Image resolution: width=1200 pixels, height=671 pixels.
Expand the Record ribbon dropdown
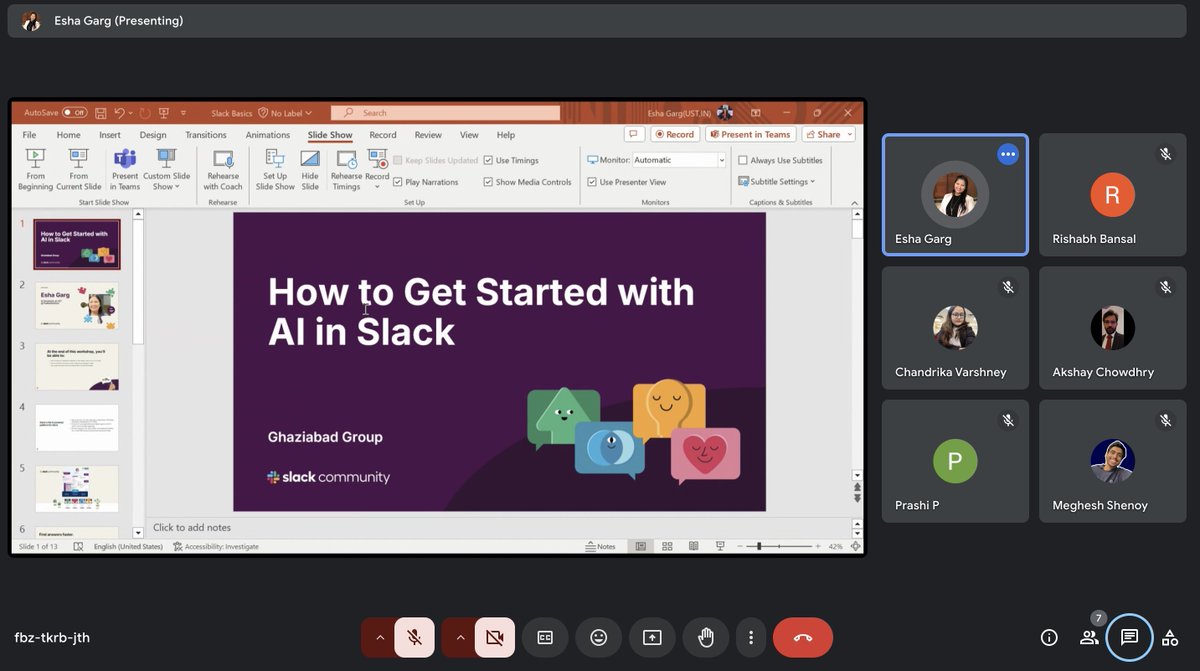pyautogui.click(x=377, y=187)
